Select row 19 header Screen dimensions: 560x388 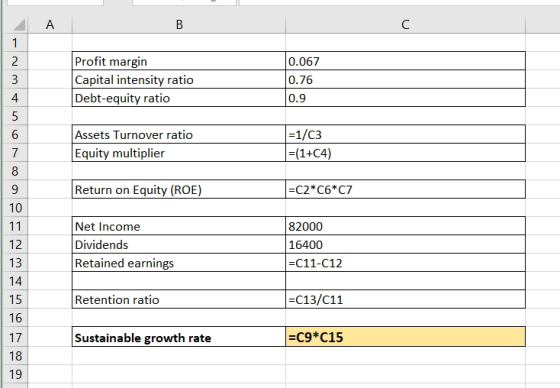15,374
